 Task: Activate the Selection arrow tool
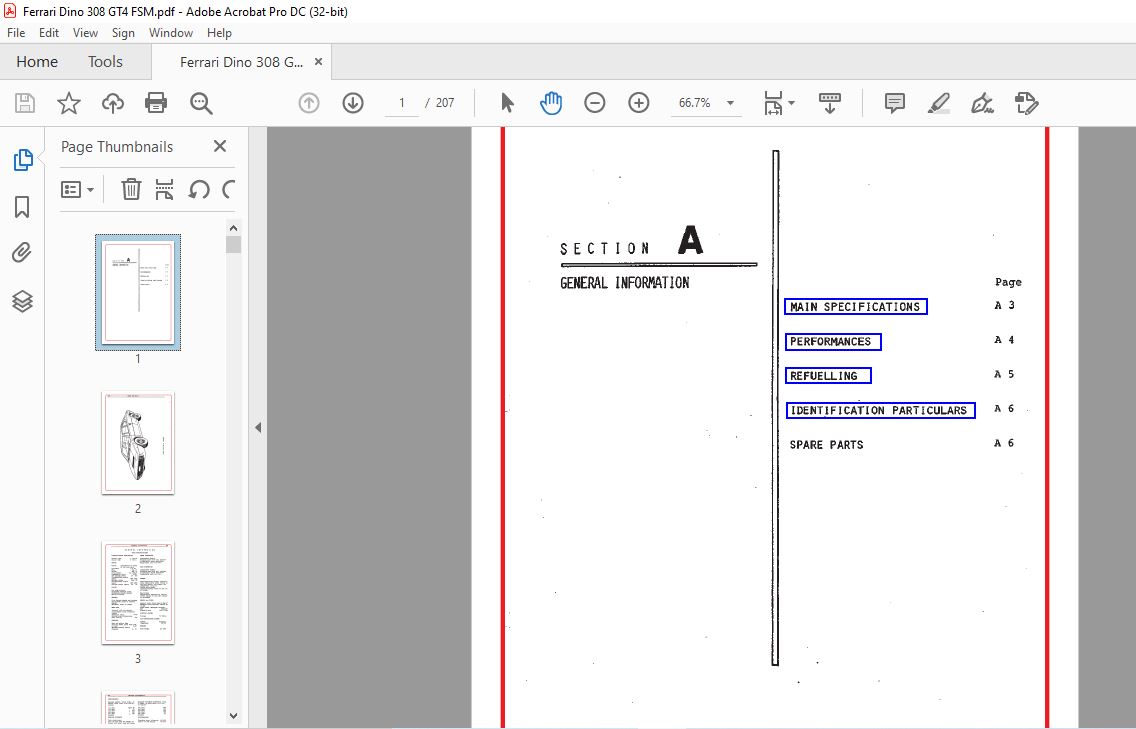(507, 103)
